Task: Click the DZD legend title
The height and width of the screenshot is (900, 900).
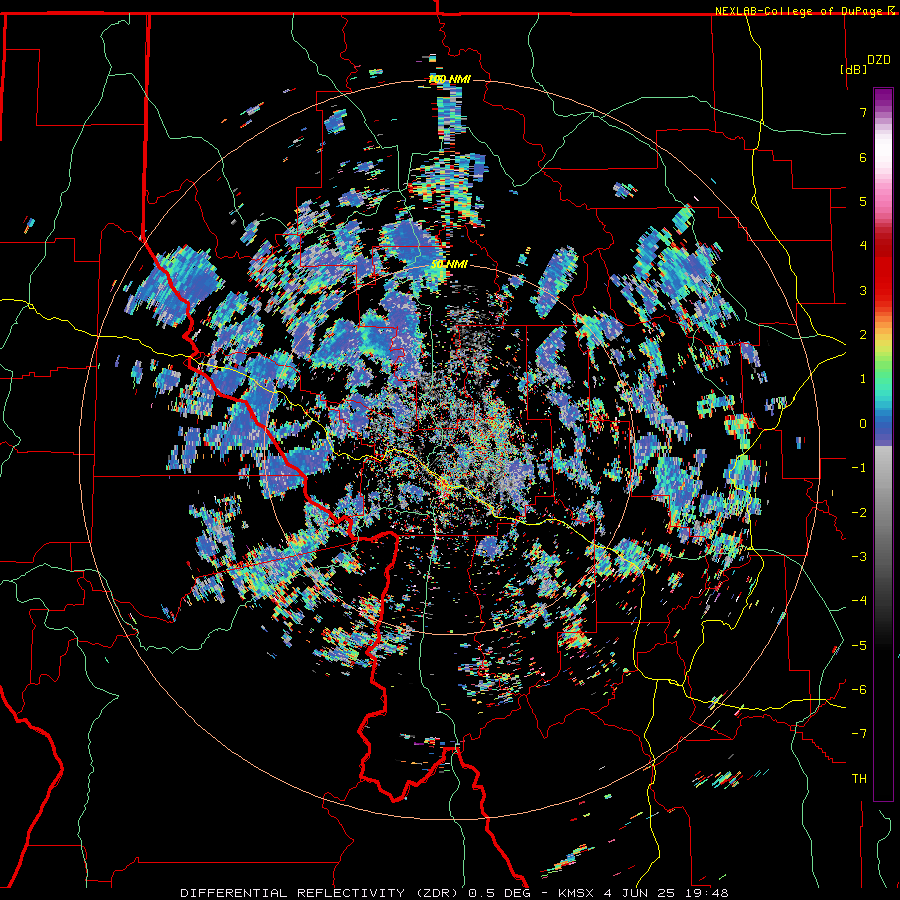Action: click(x=879, y=60)
